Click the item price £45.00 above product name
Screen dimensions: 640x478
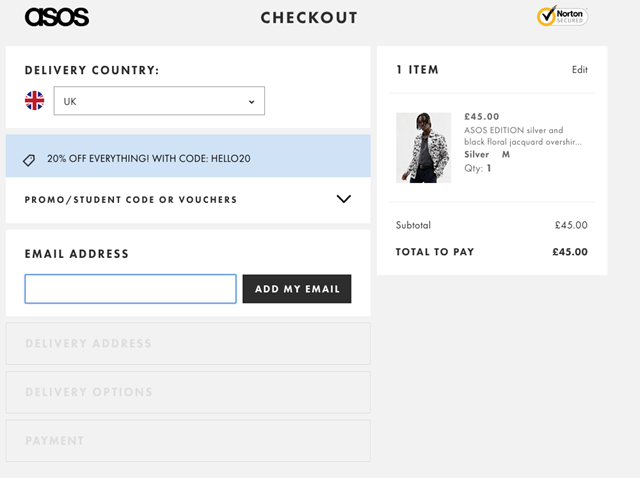click(482, 116)
